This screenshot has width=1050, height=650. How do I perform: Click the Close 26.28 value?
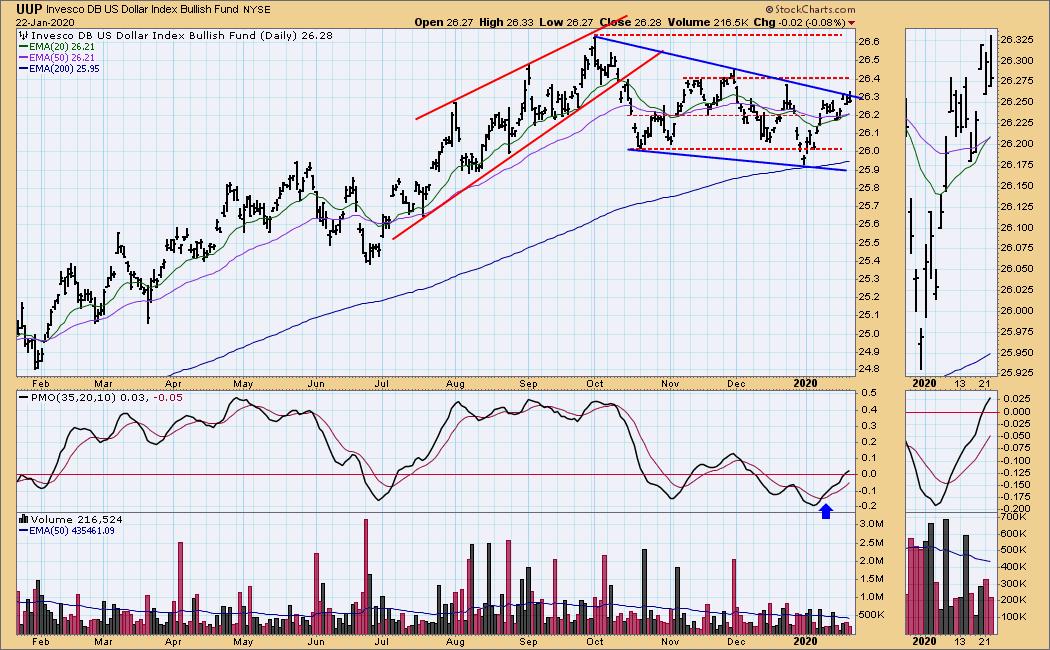click(630, 22)
